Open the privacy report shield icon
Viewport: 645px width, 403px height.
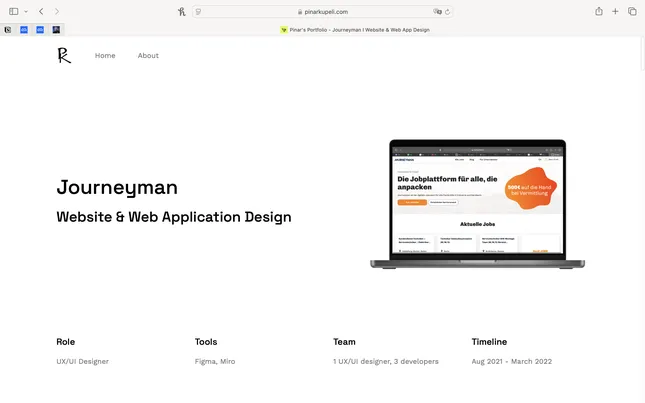[198, 12]
